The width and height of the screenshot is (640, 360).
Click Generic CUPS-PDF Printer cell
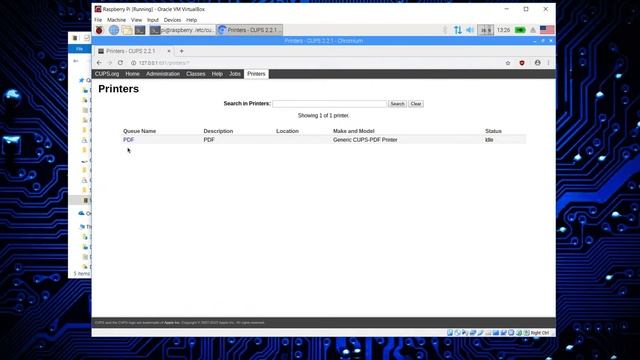[x=365, y=140]
